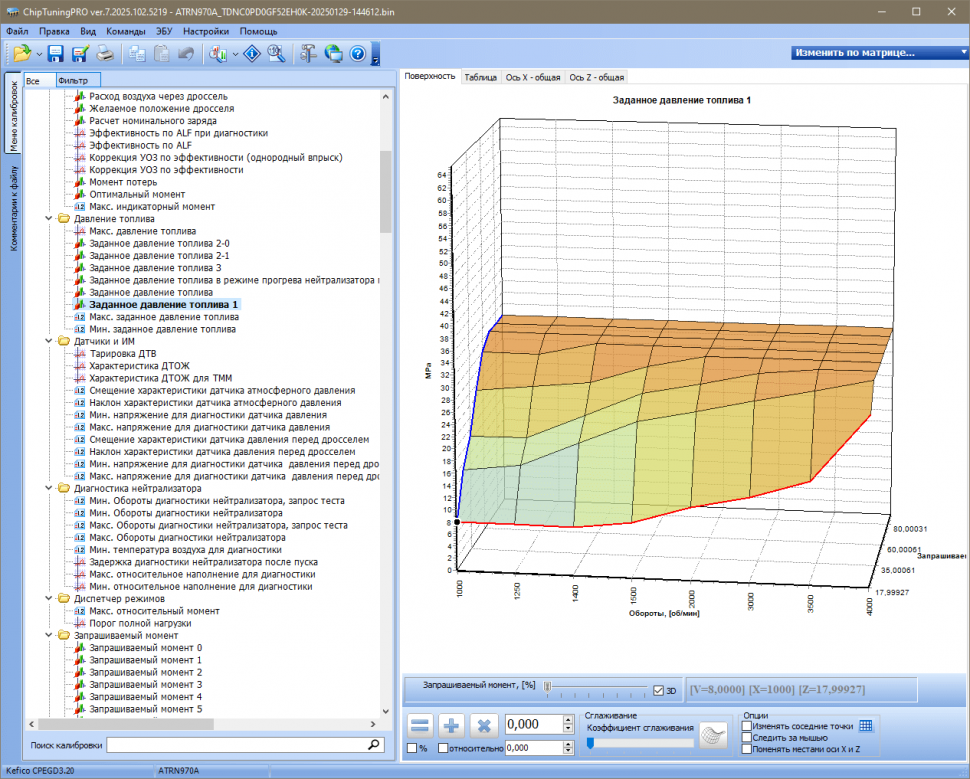Check the 'Следить за мышью' option
The image size is (970, 779).
(747, 738)
